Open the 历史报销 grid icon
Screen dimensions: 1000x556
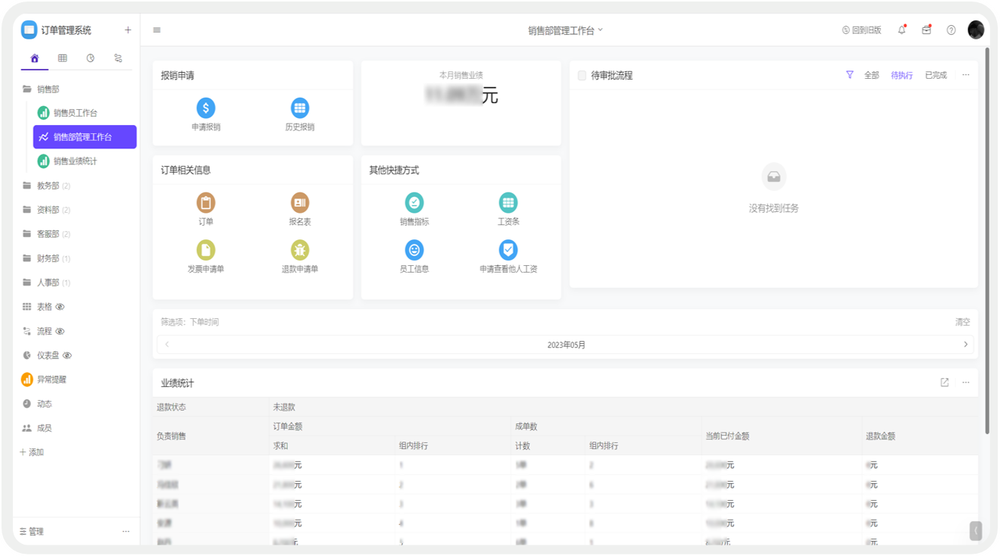coord(299,108)
